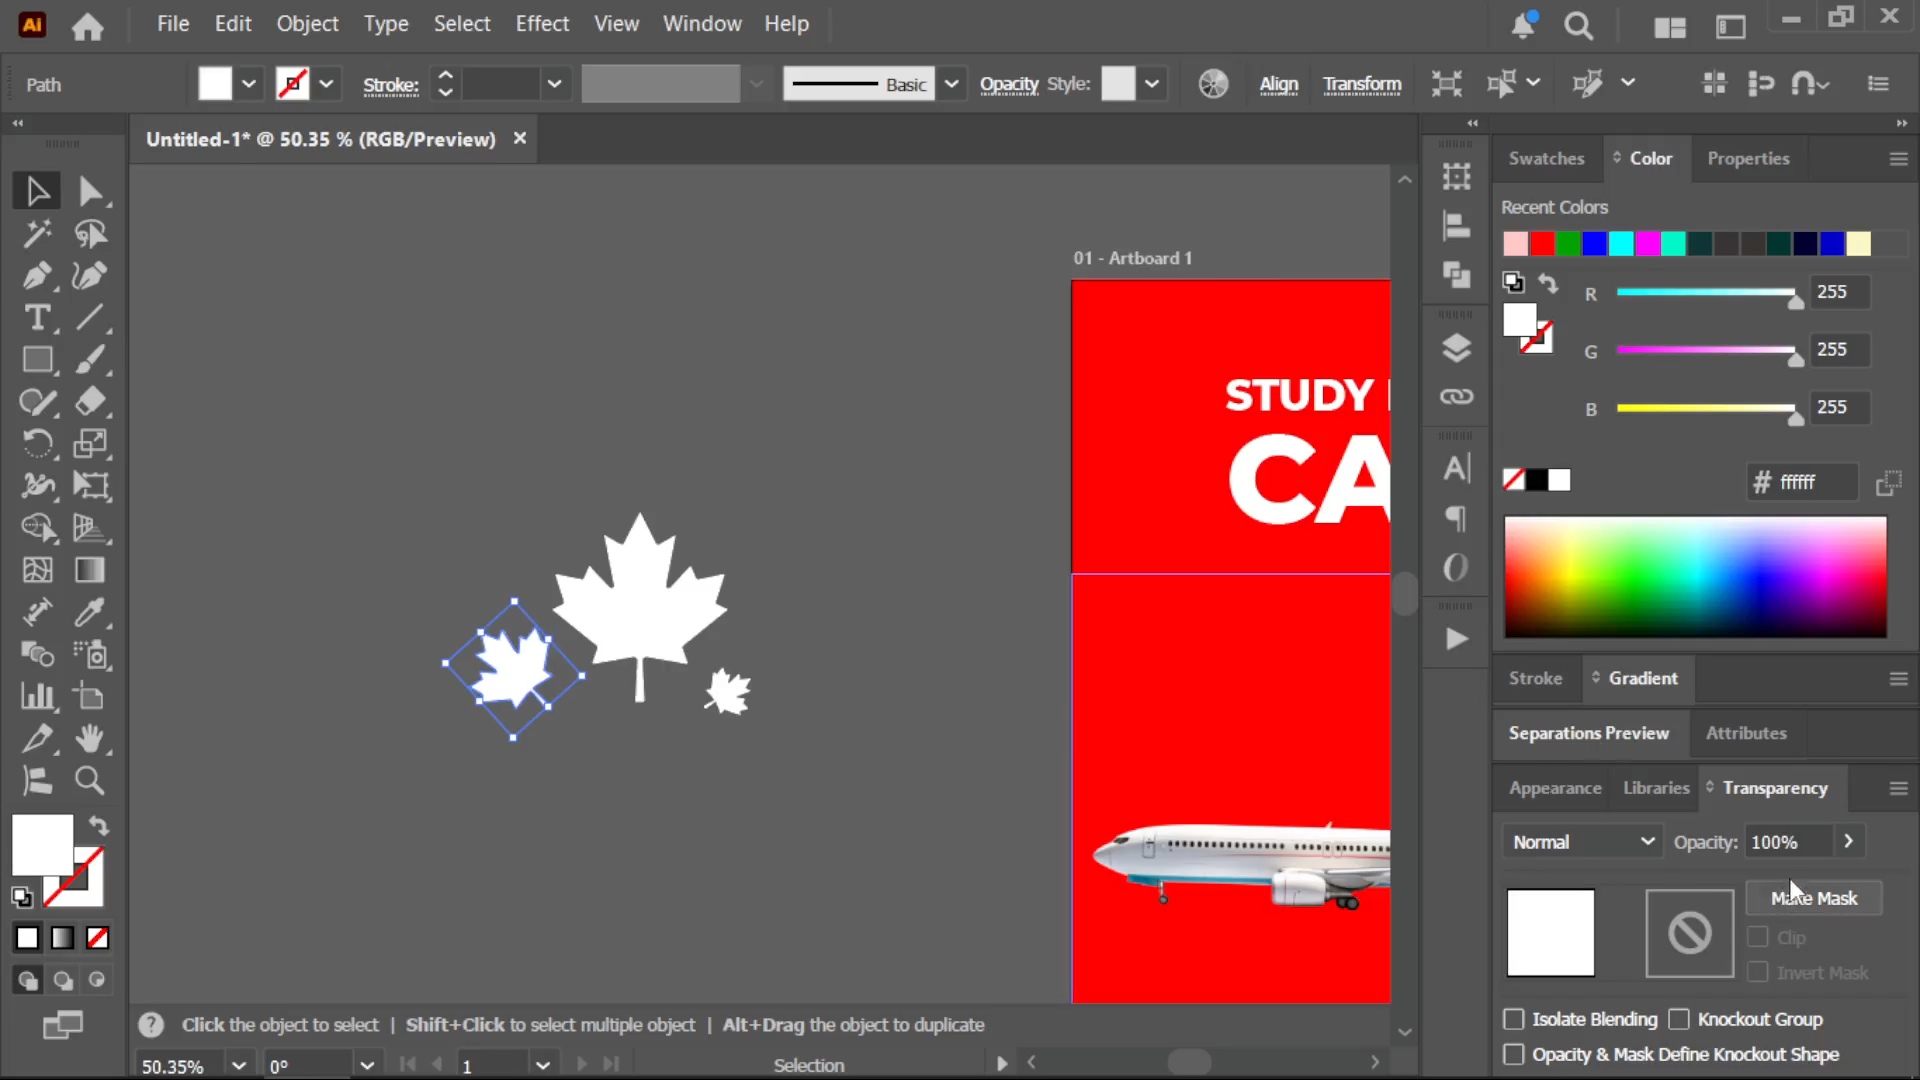Click the red recent color swatch
Viewport: 1920px width, 1080px height.
click(x=1542, y=244)
